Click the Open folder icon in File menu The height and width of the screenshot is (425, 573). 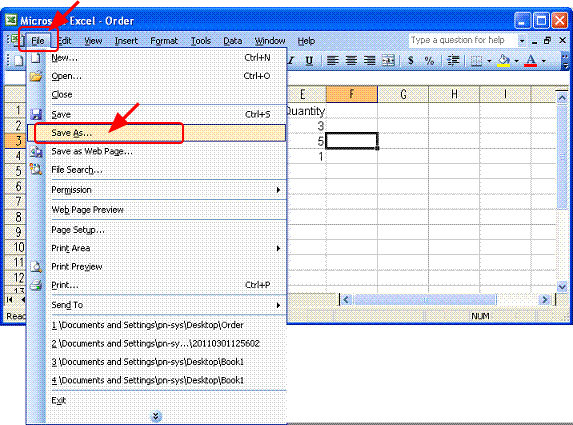click(x=36, y=76)
